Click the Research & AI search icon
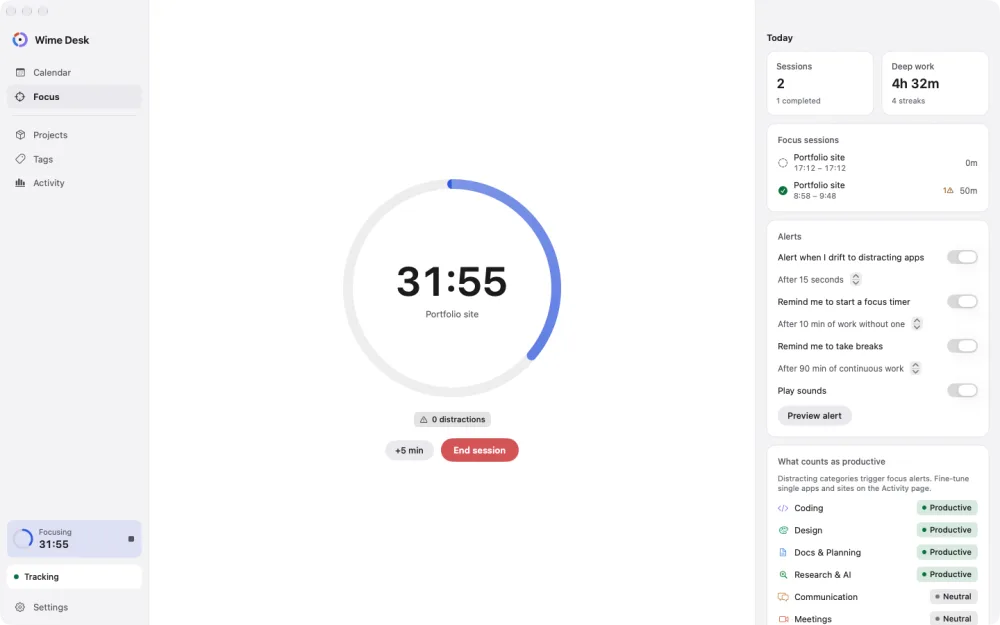The width and height of the screenshot is (1000, 625). pyautogui.click(x=783, y=575)
